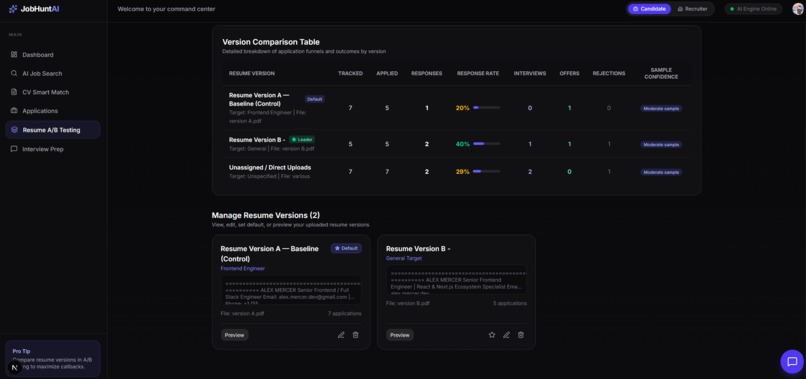The width and height of the screenshot is (806, 379).
Task: Set Resume Version B as default with star
Action: point(492,335)
